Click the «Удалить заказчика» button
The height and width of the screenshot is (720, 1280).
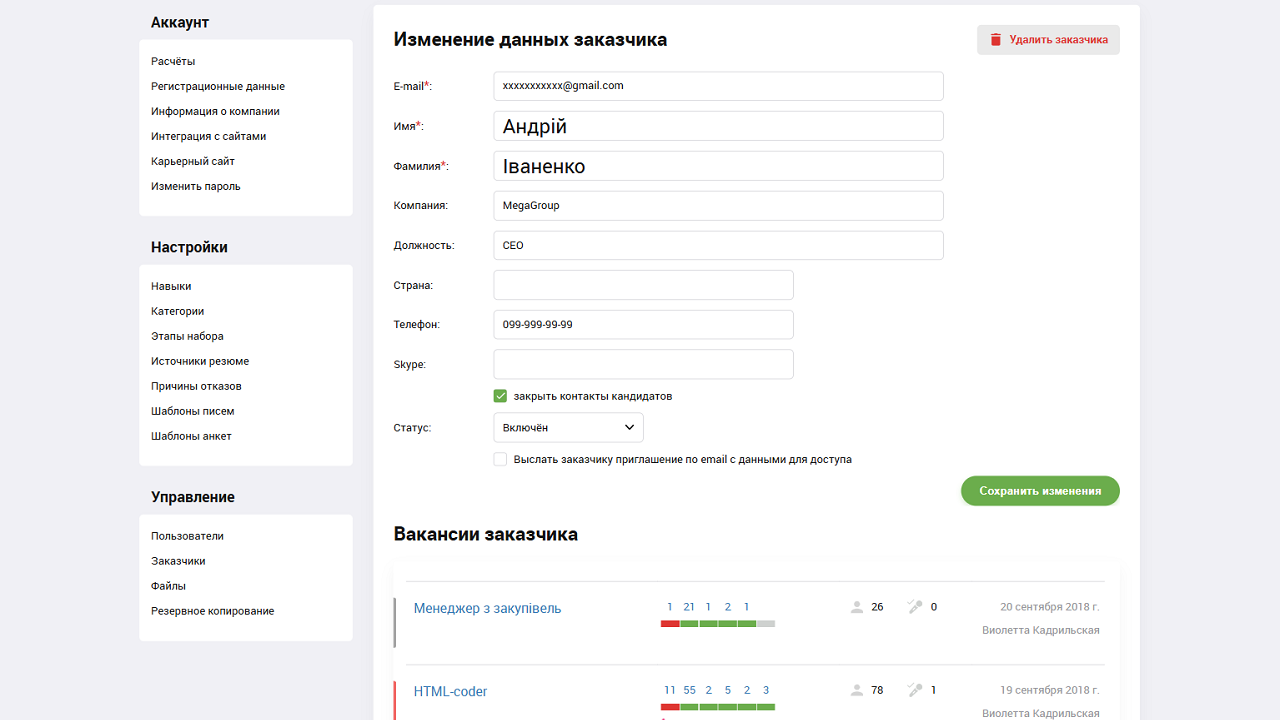pyautogui.click(x=1048, y=39)
